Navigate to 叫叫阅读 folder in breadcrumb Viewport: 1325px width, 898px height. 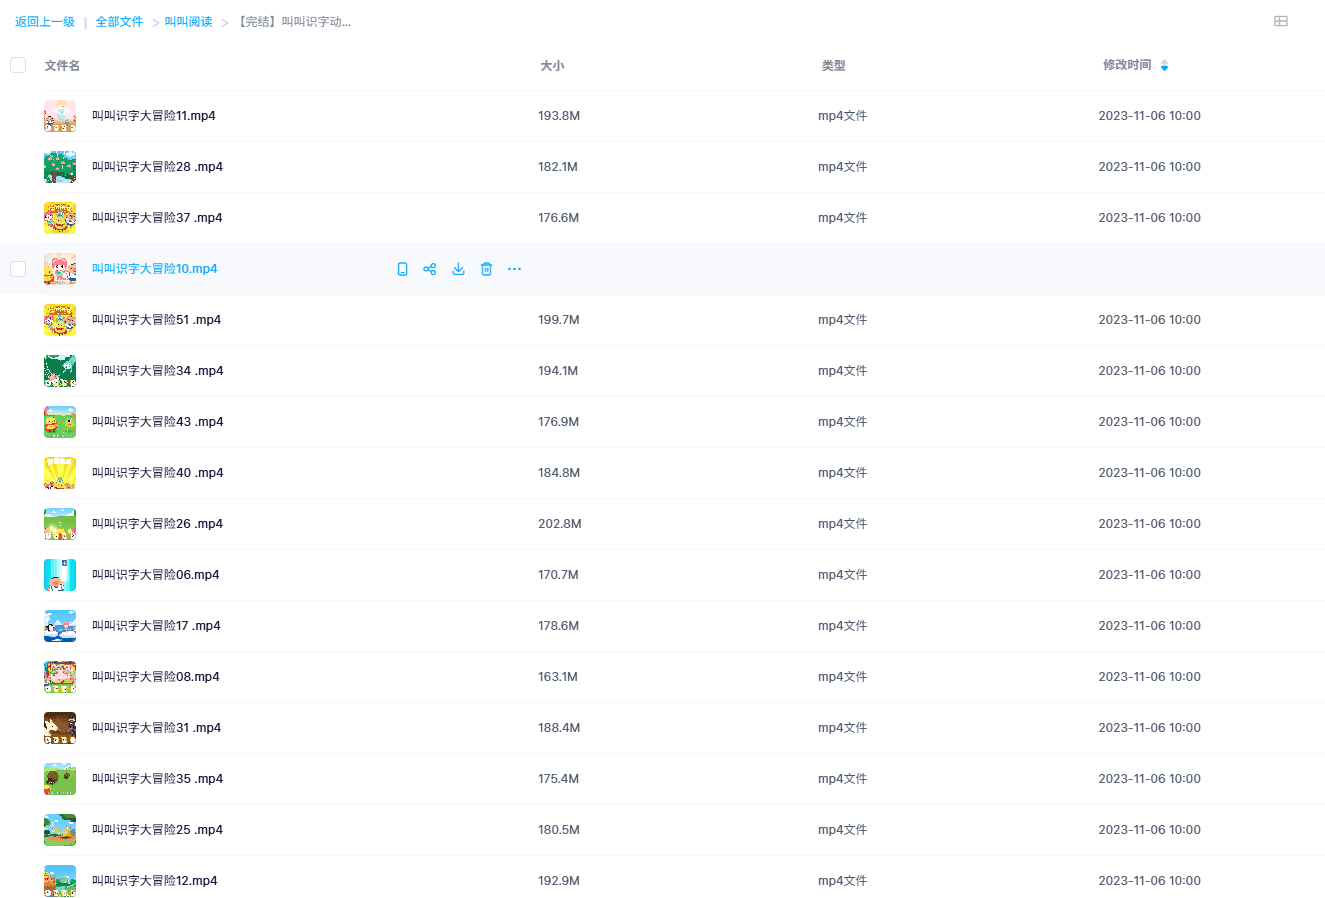pos(188,22)
